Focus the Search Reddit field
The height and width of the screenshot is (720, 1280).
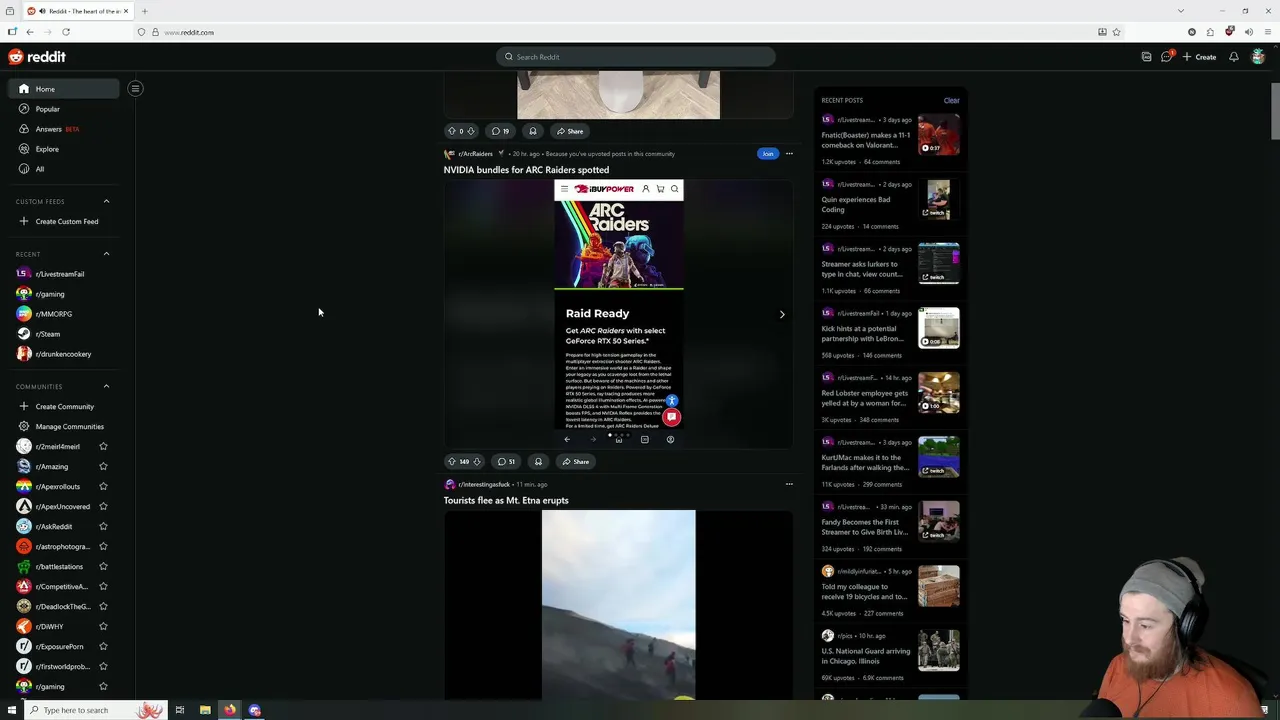pos(636,57)
